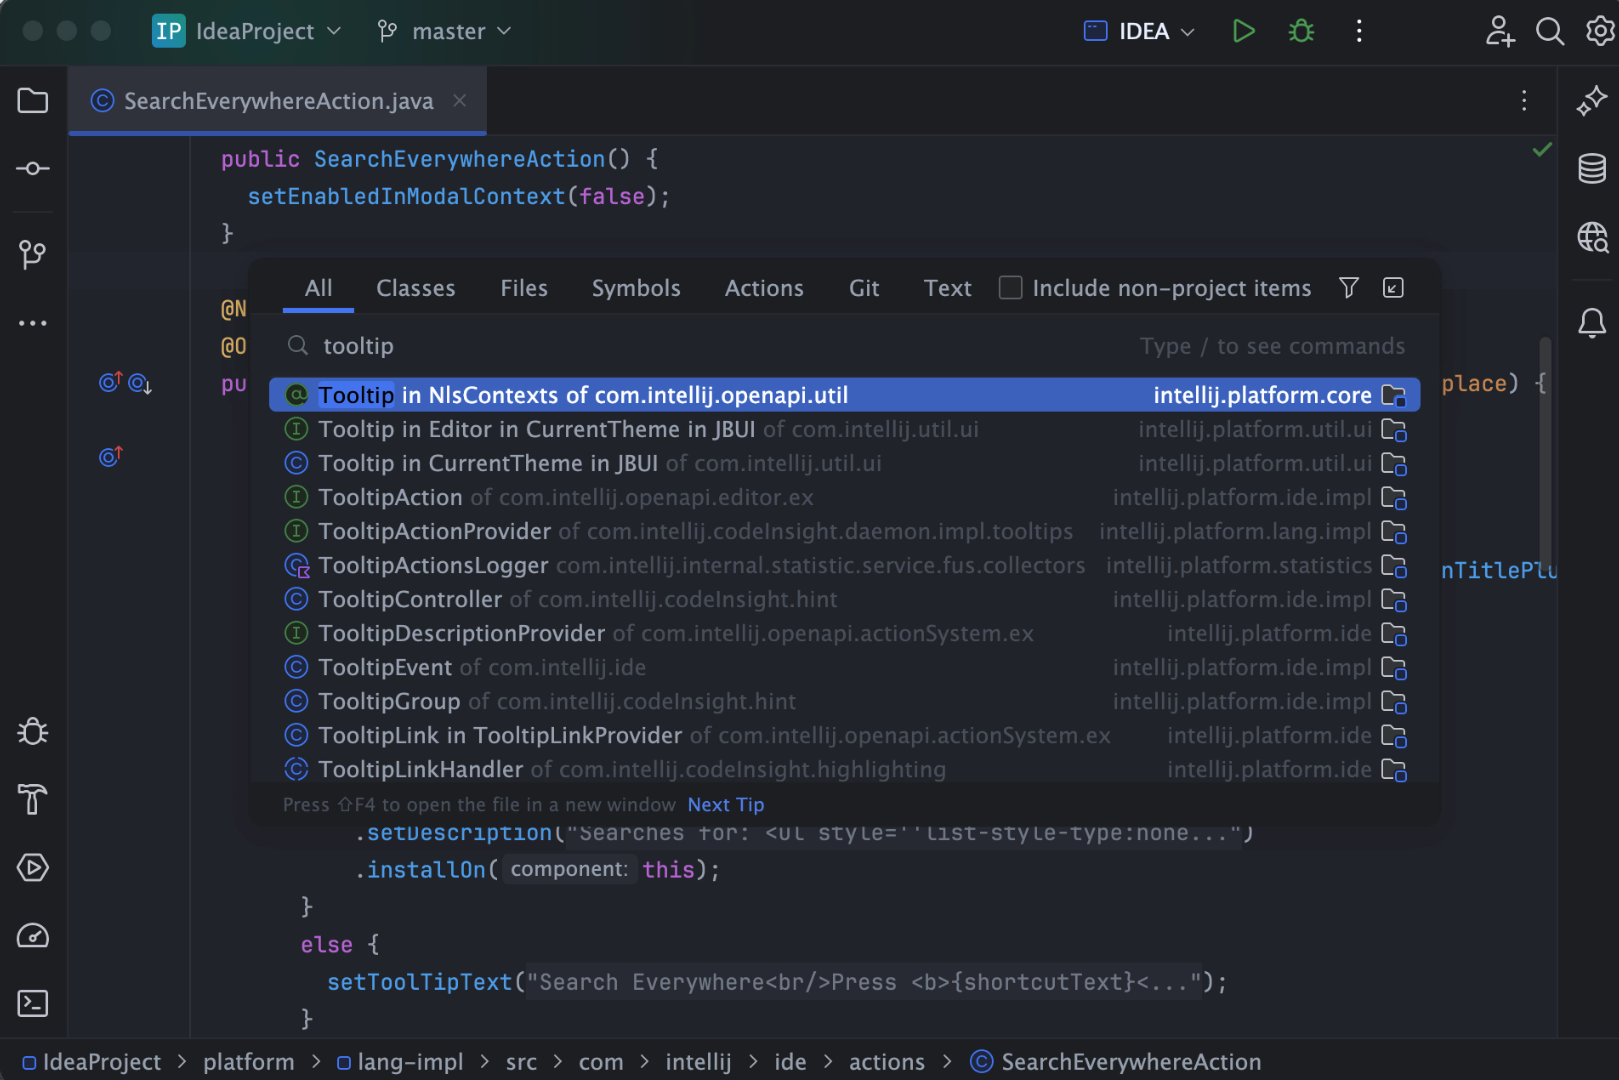Open the Commit tool window
The height and width of the screenshot is (1080, 1619).
pos(33,169)
